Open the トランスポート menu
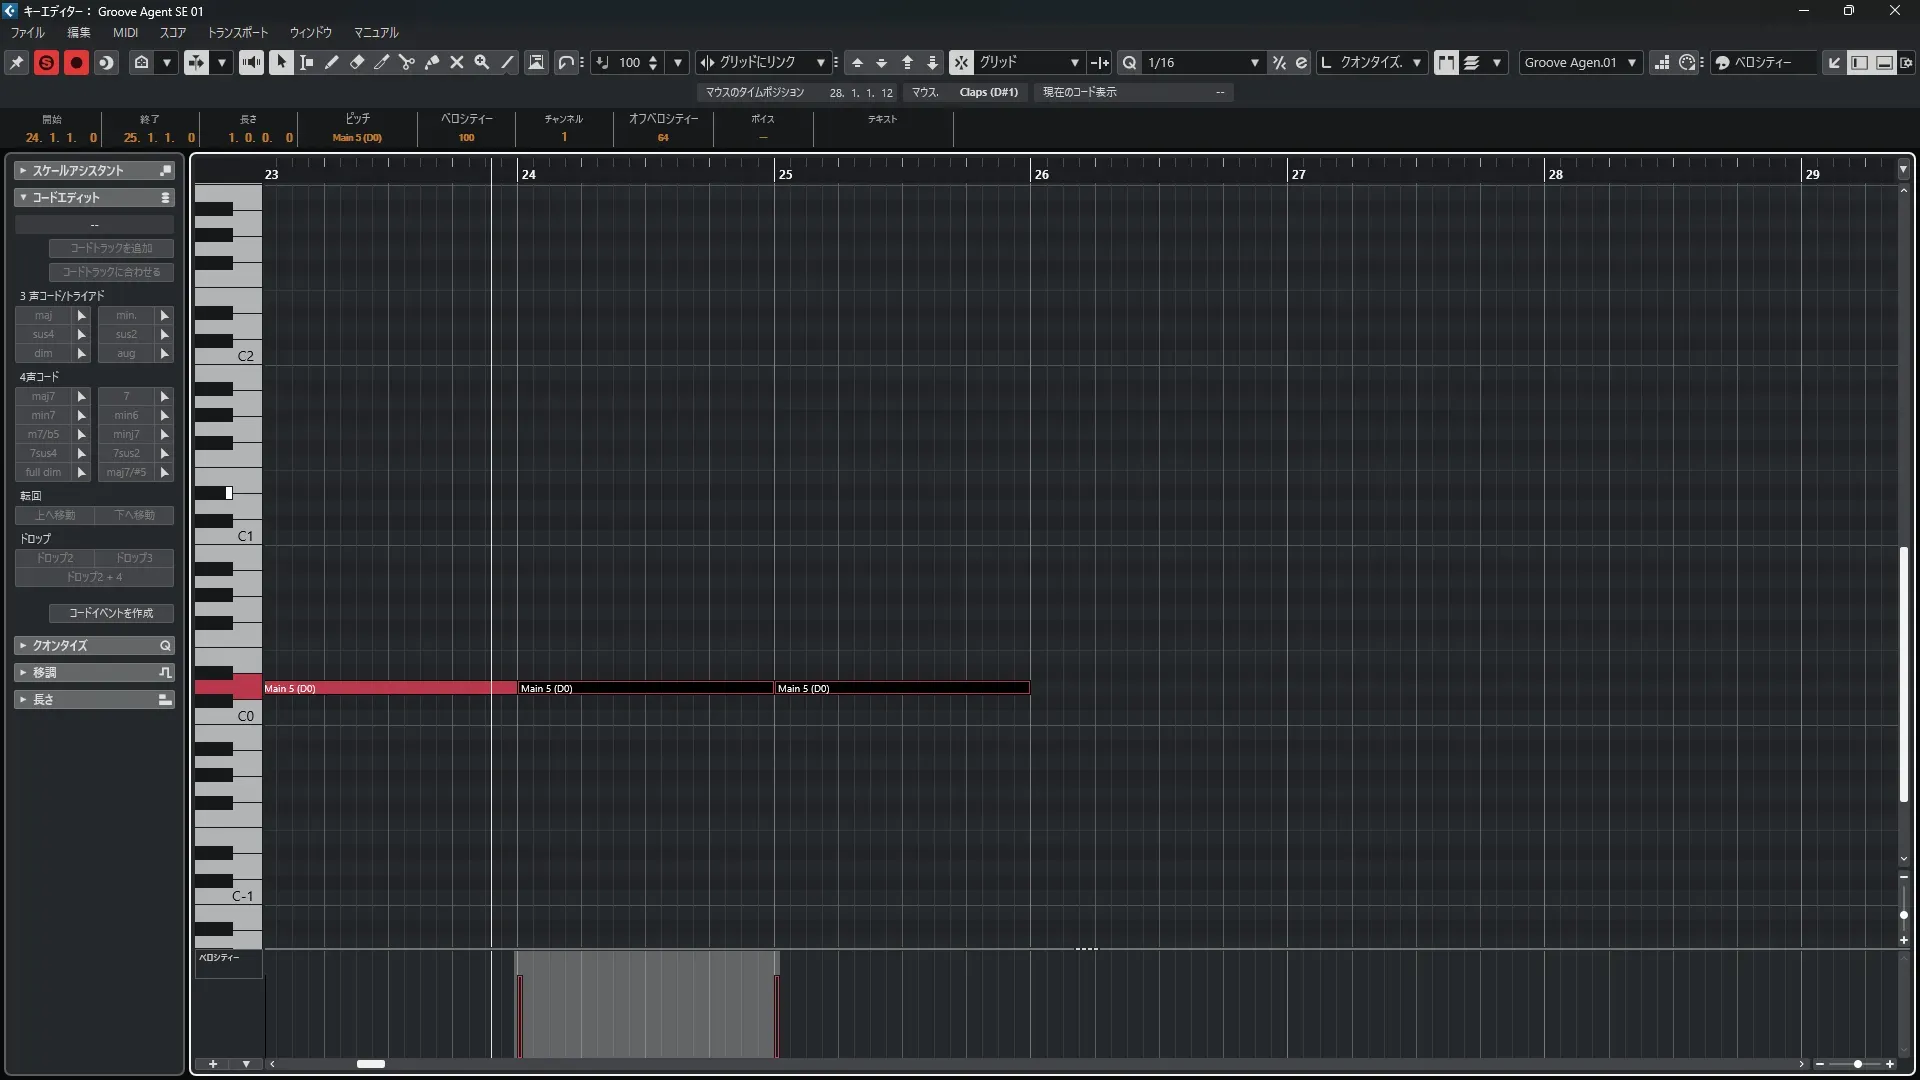This screenshot has height=1080, width=1920. [x=238, y=32]
